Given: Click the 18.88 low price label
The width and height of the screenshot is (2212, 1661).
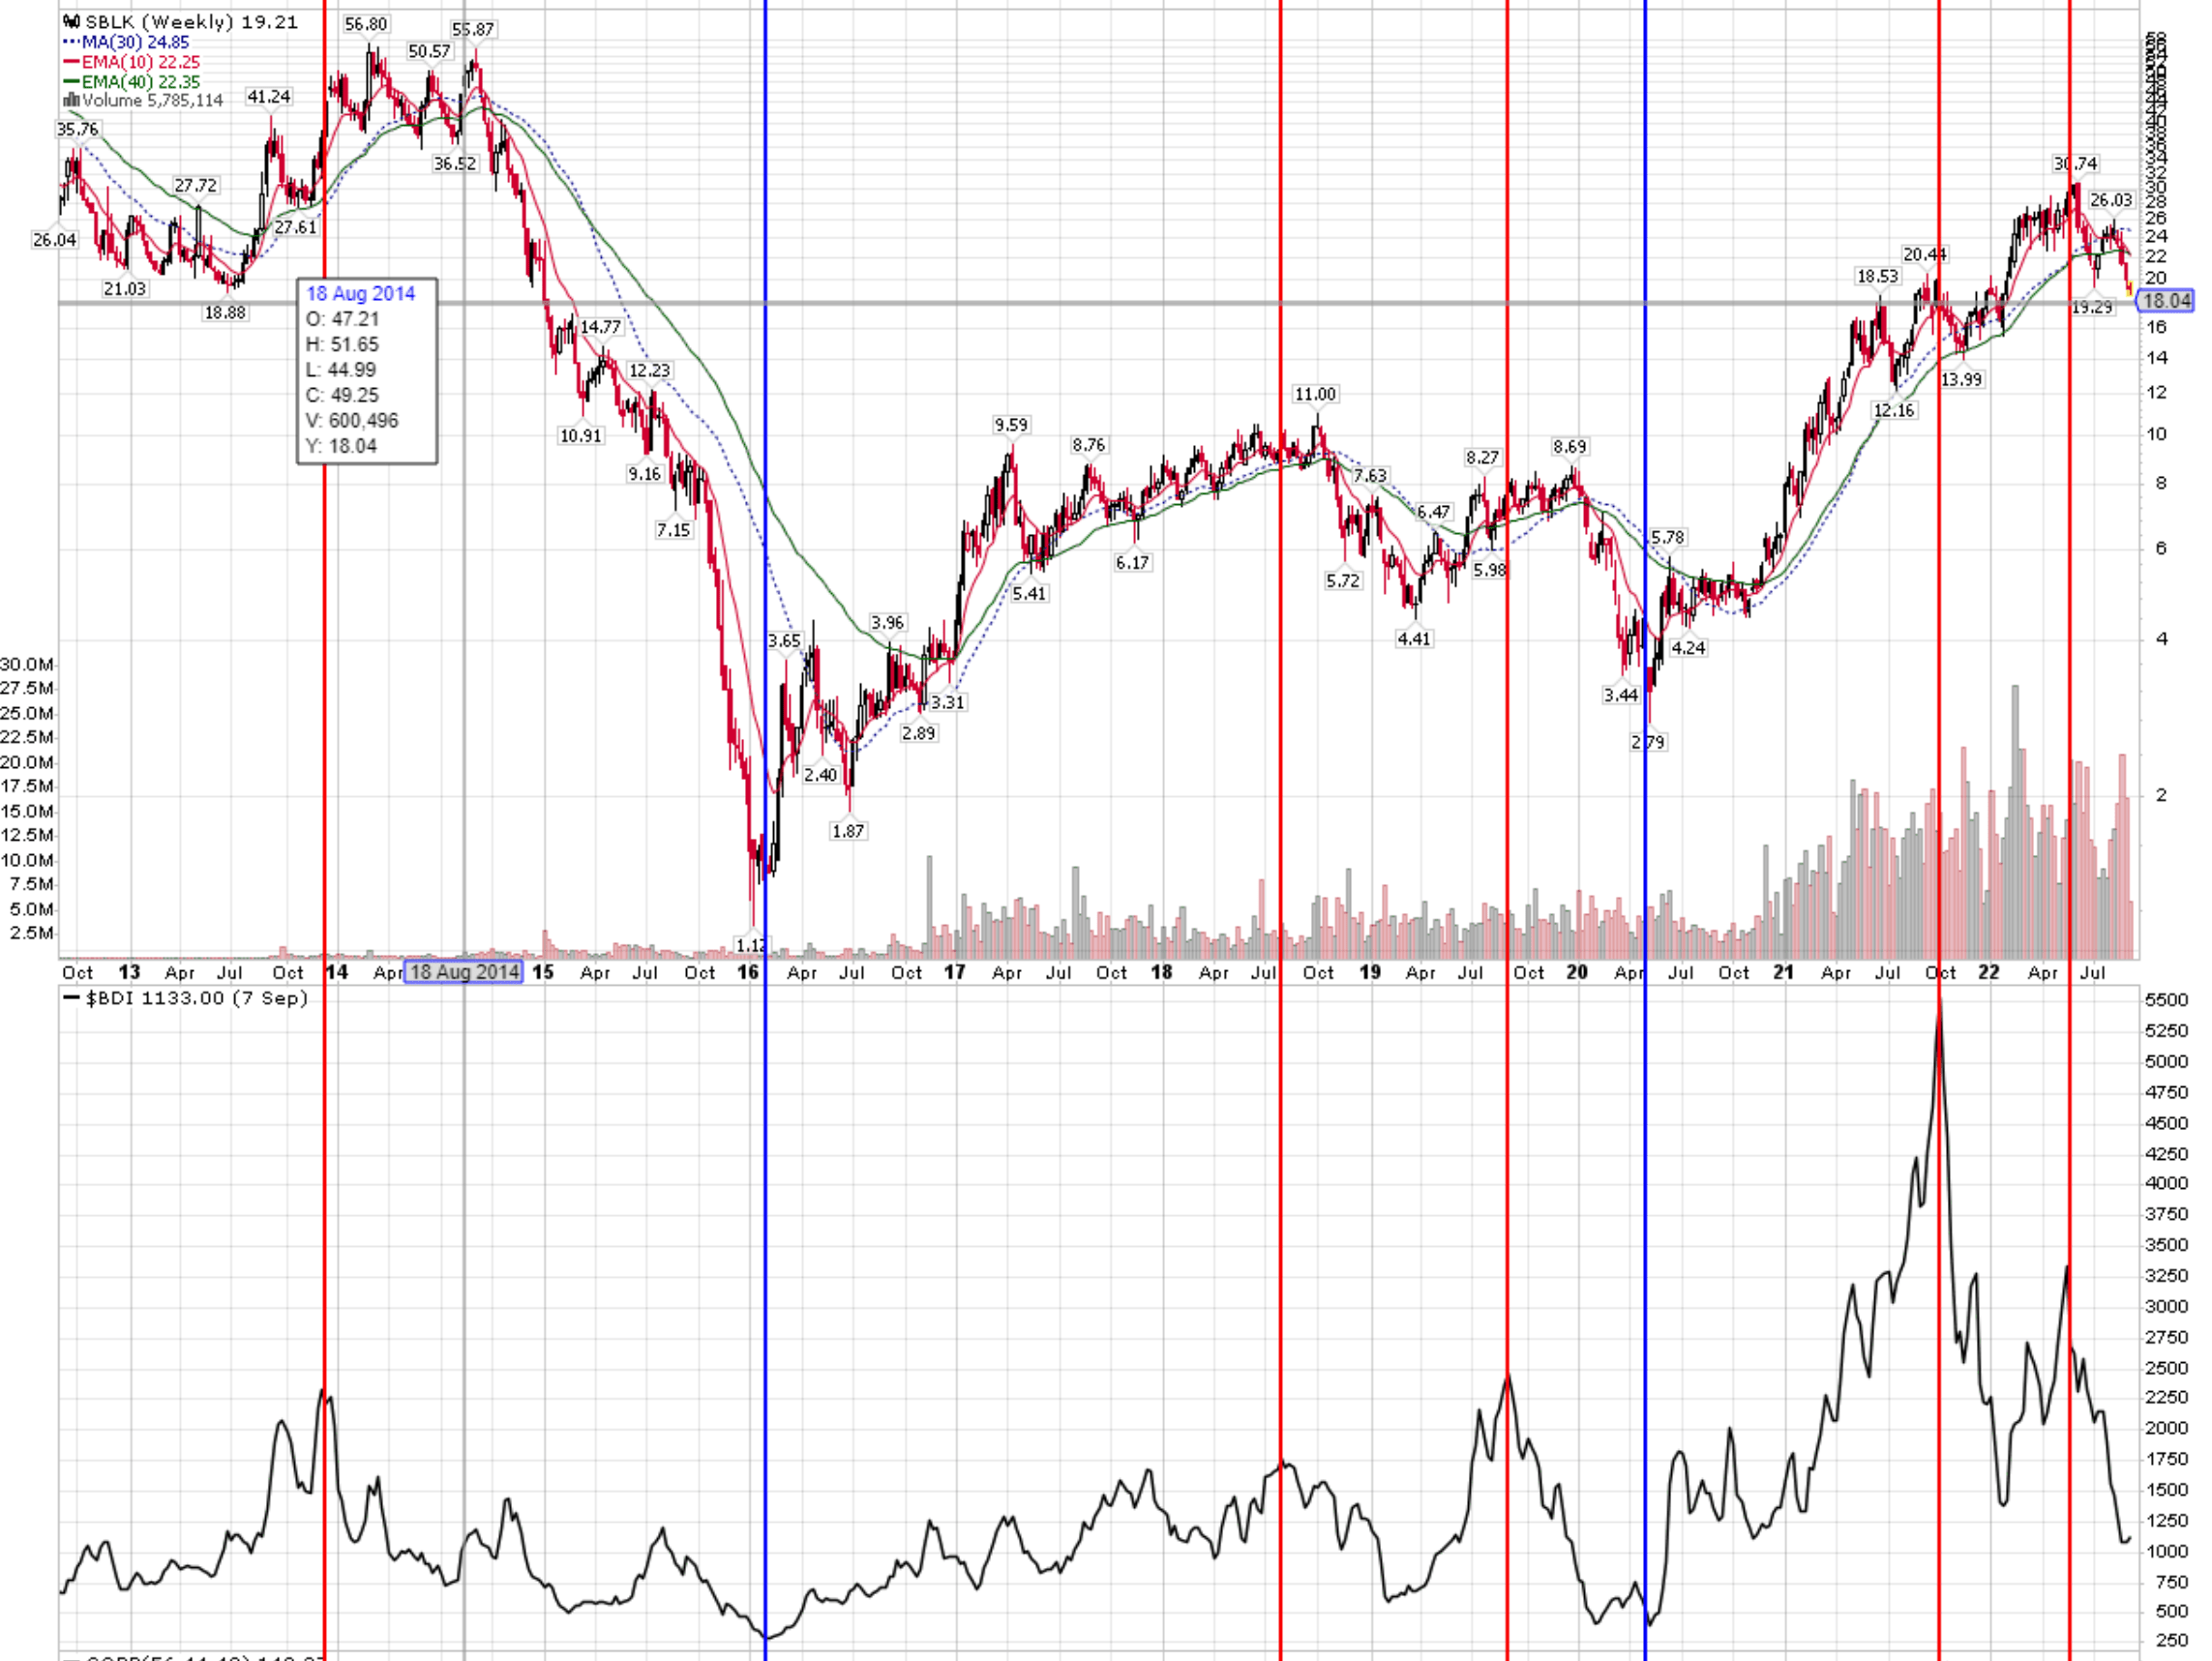Looking at the screenshot, I should (x=225, y=312).
